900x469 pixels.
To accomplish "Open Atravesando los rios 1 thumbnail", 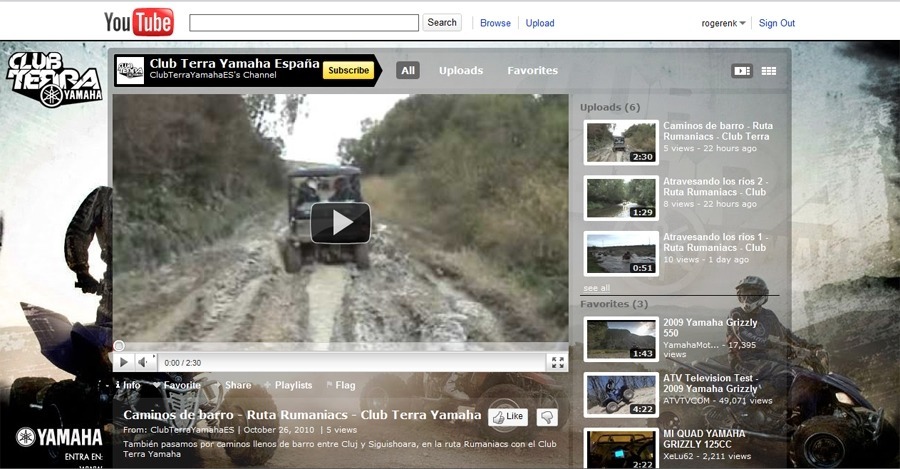I will (620, 254).
